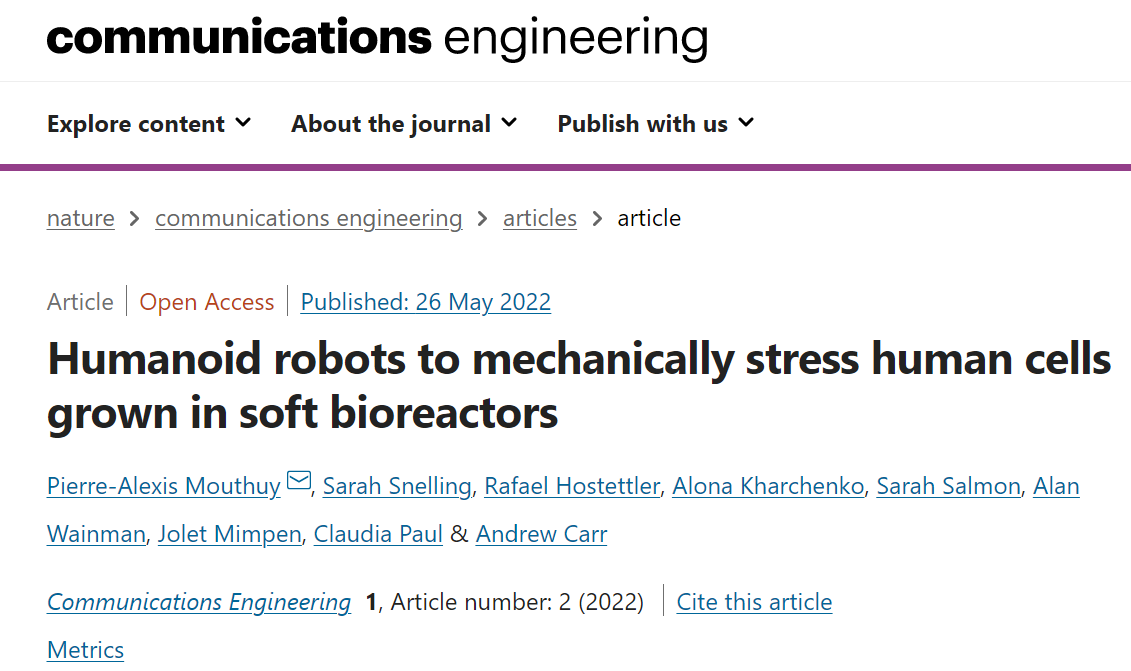The width and height of the screenshot is (1131, 671).
Task: Go to the nature breadcrumb link
Action: (81, 218)
